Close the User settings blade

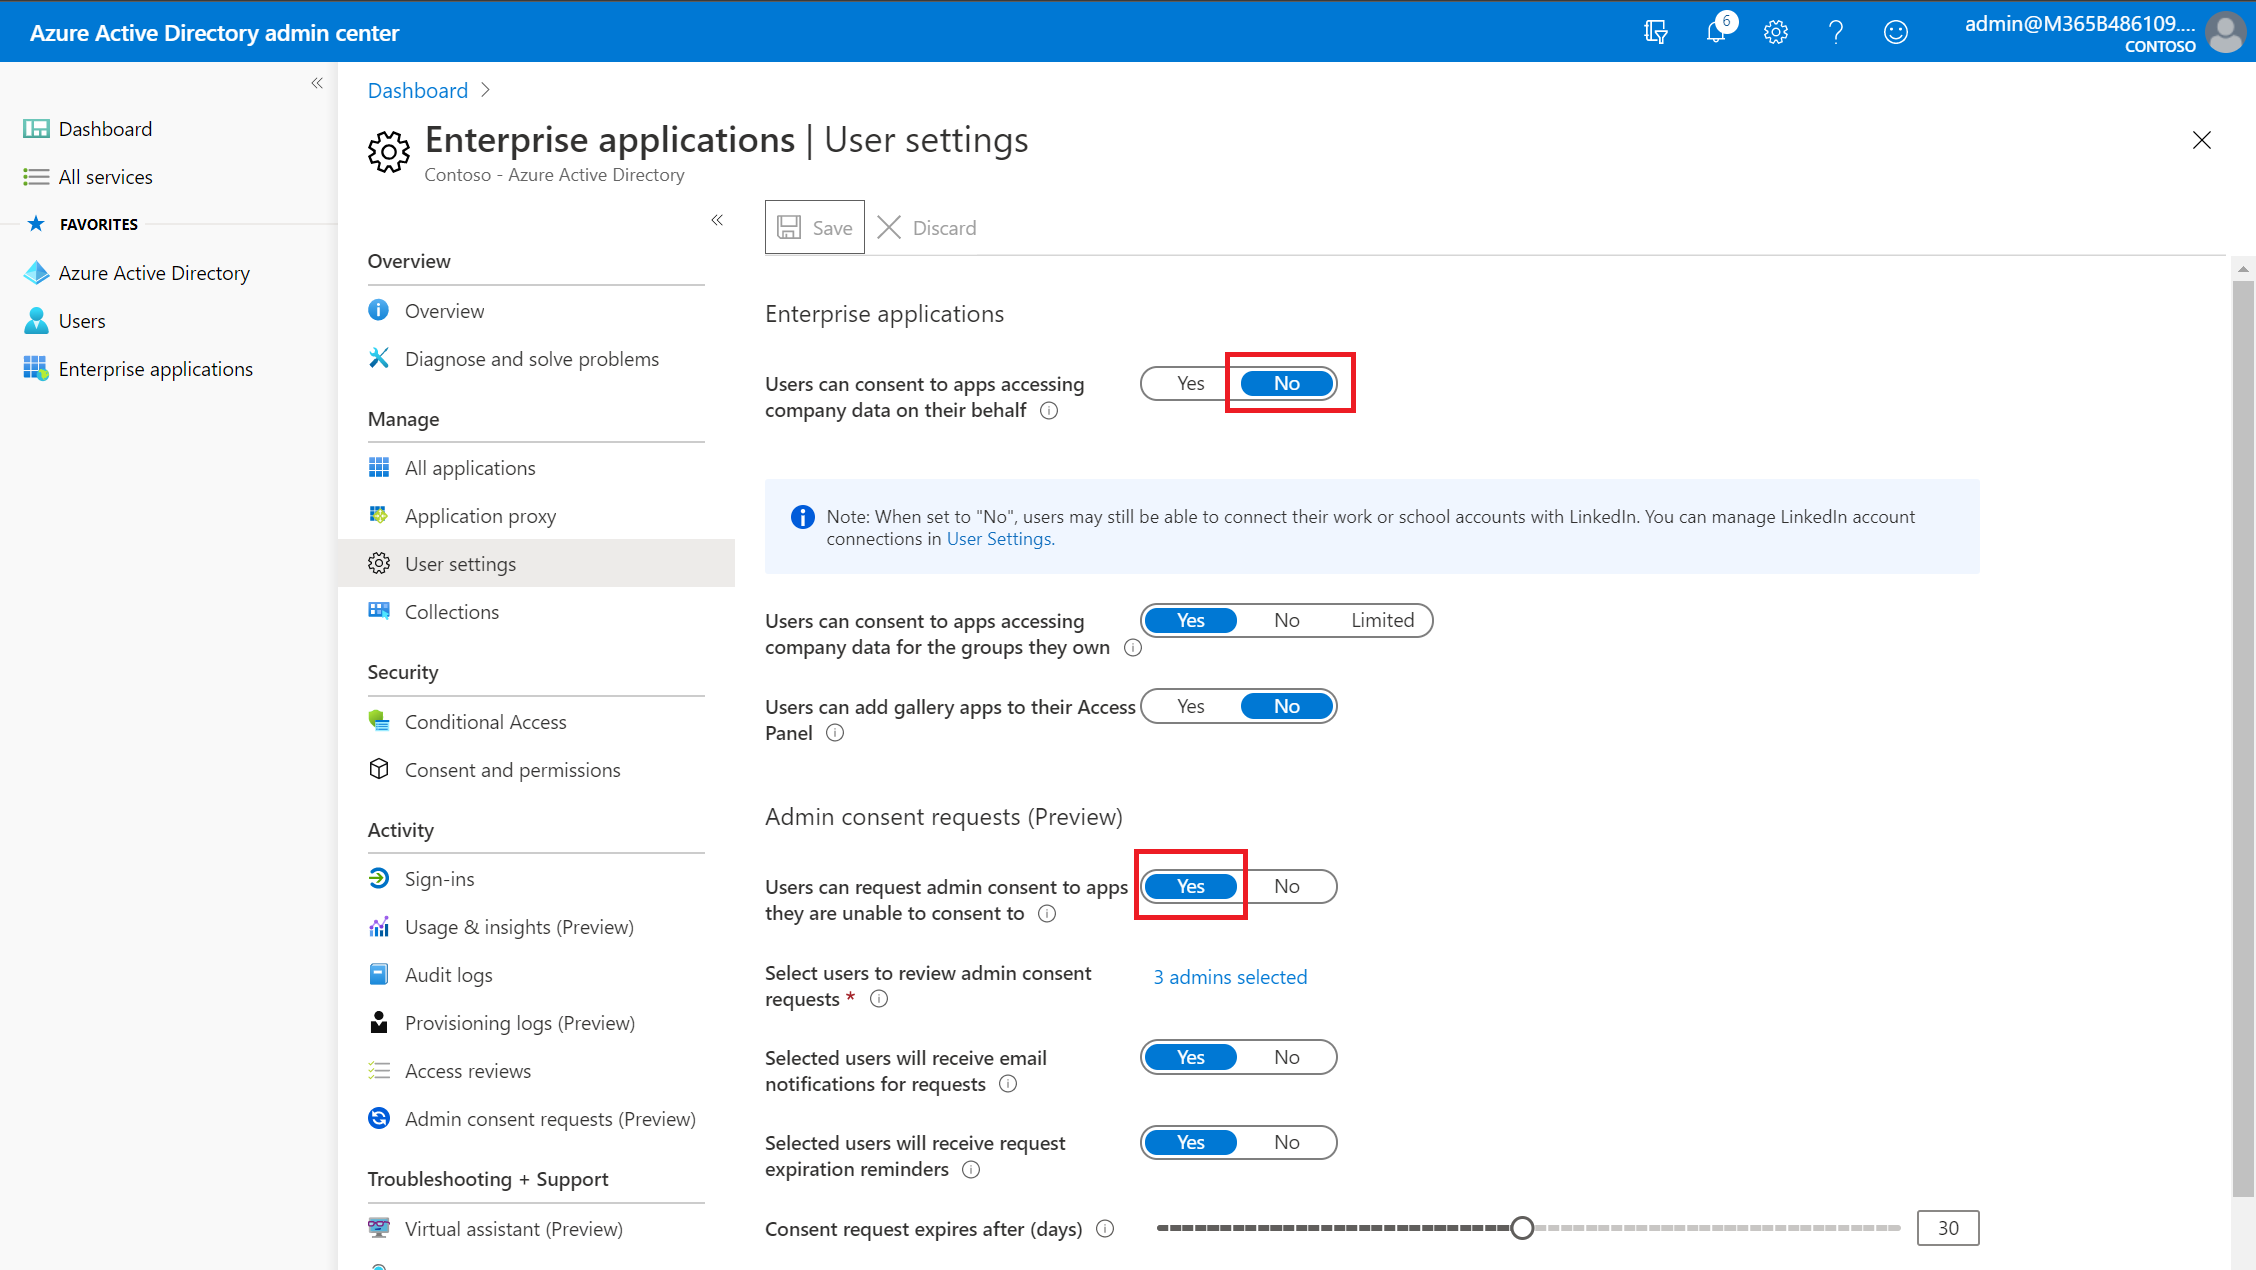[x=2202, y=140]
